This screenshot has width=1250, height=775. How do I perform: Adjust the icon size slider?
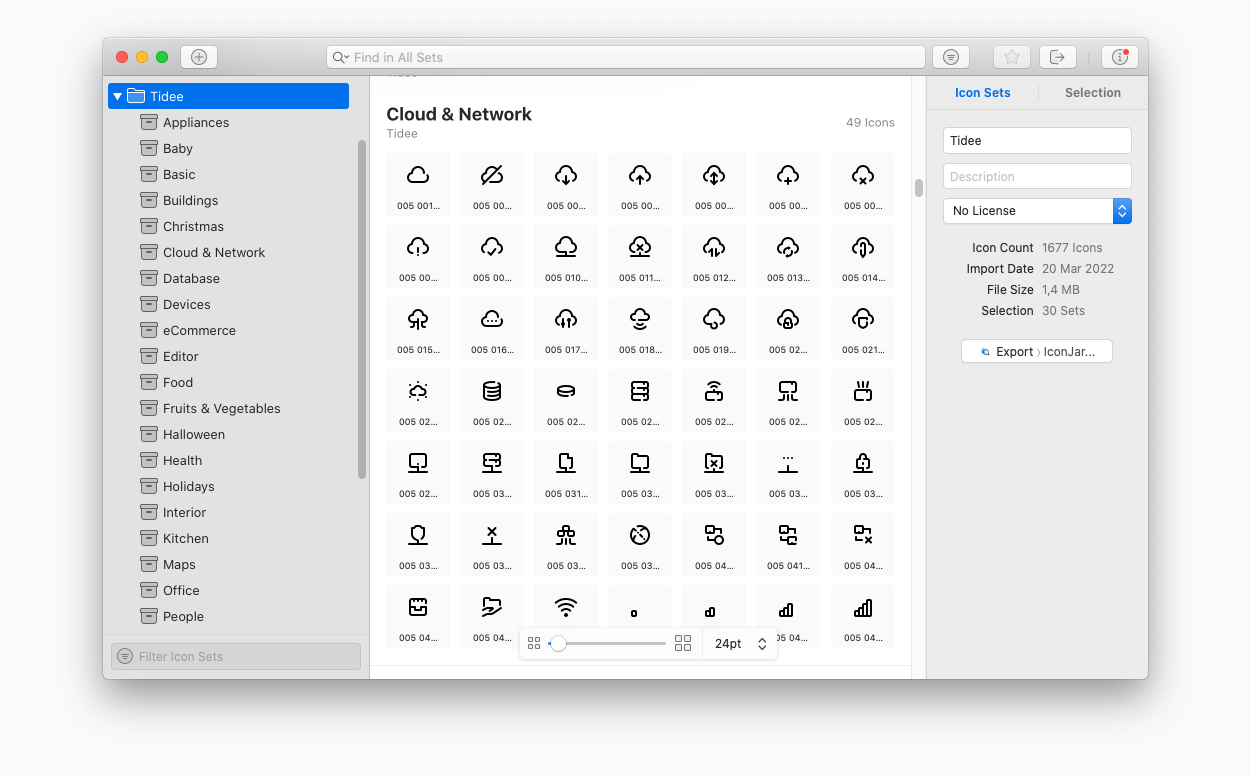point(560,644)
